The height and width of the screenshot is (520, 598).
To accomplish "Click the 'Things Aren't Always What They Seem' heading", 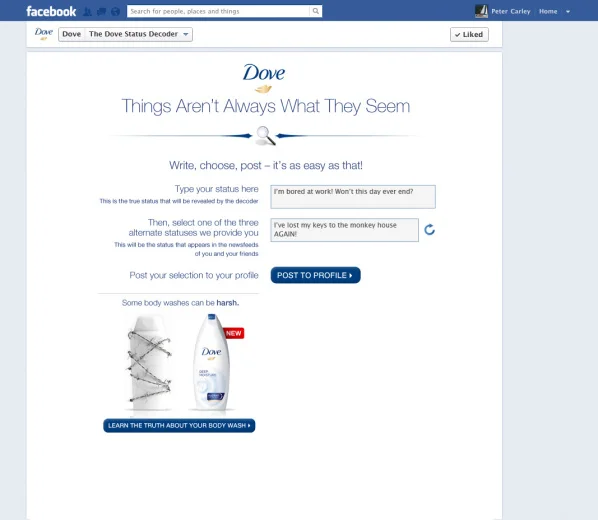I will coord(266,106).
